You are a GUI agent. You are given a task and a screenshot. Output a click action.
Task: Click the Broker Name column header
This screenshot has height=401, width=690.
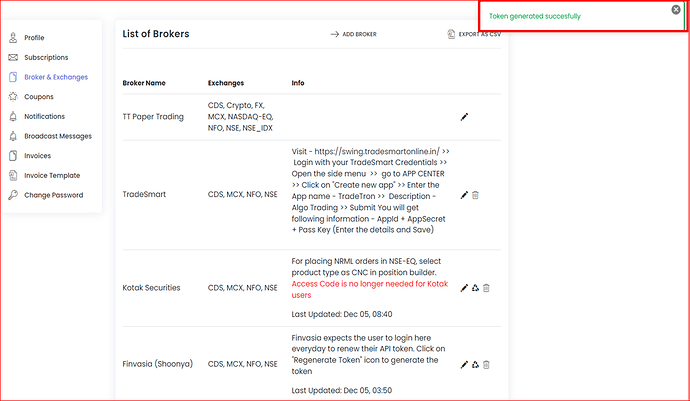click(x=144, y=83)
